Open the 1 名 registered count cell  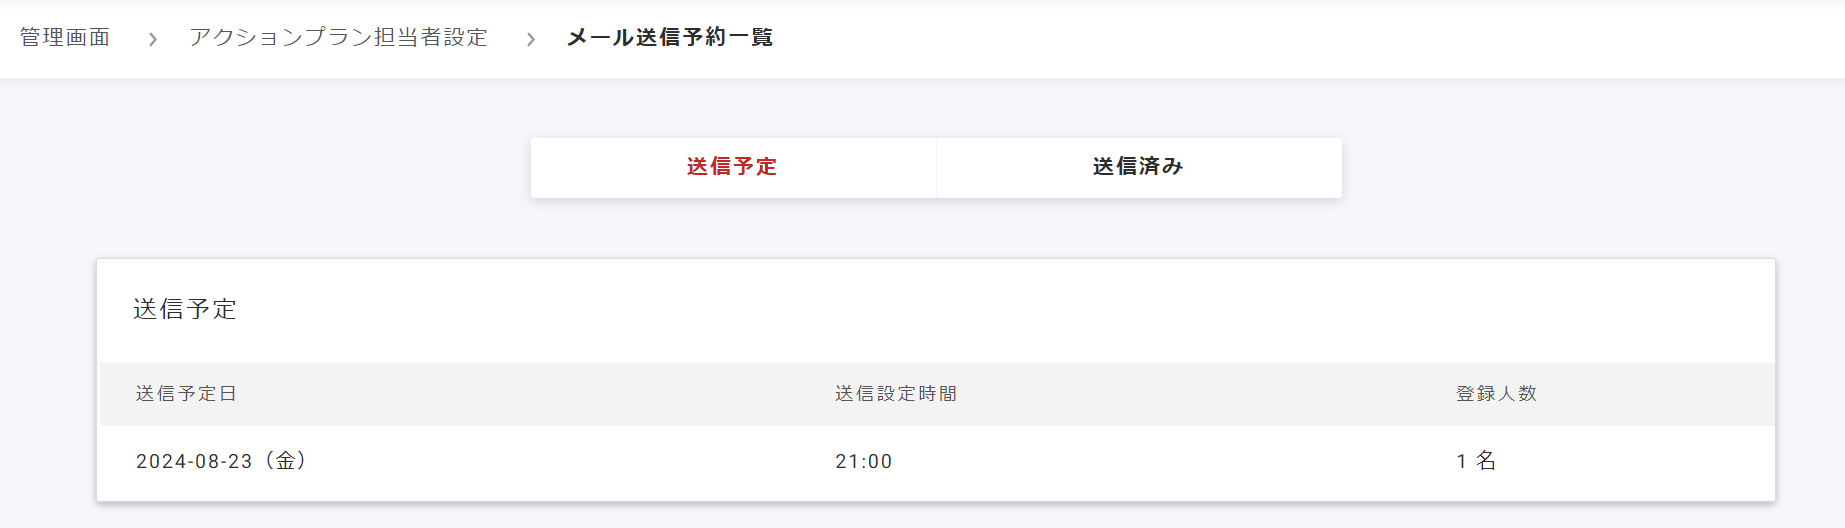click(1476, 461)
